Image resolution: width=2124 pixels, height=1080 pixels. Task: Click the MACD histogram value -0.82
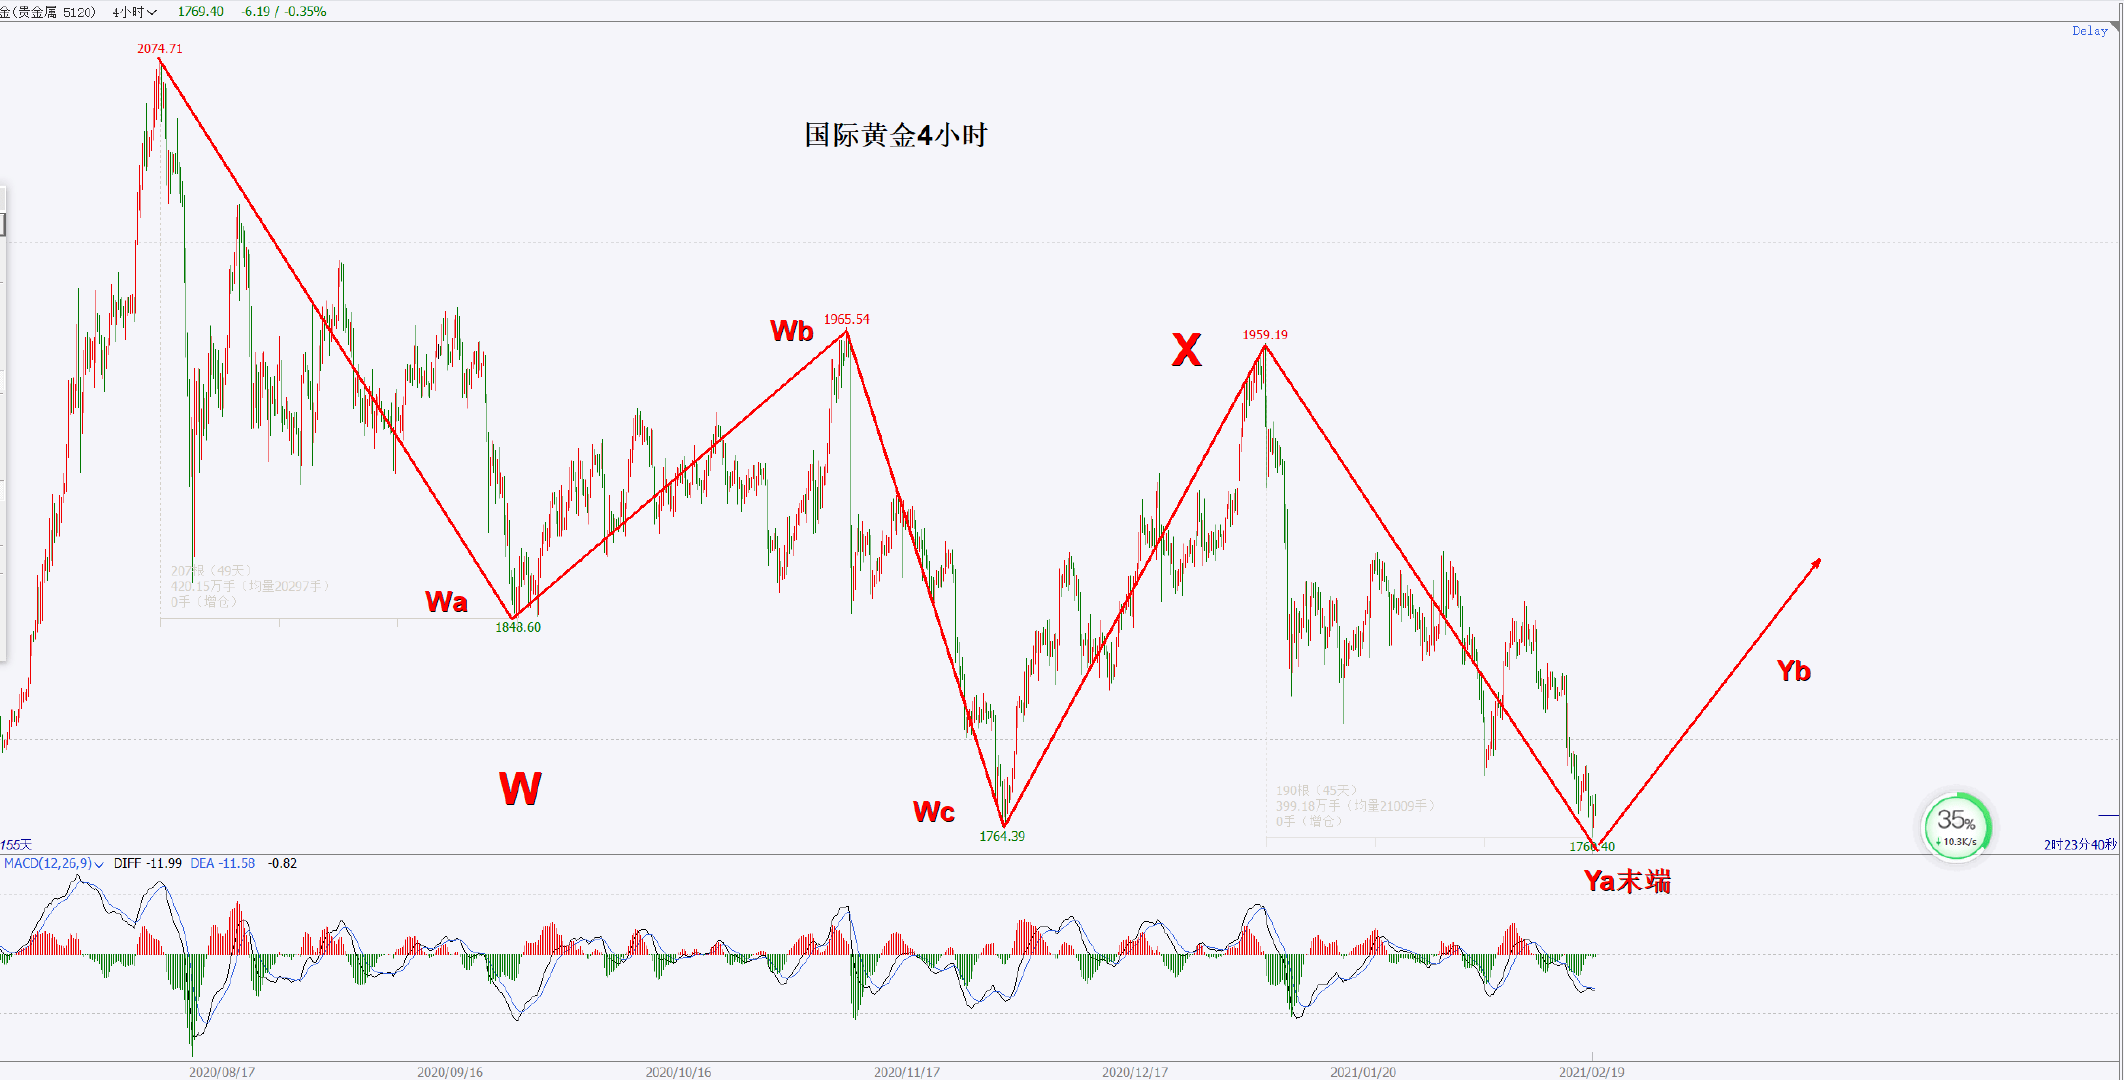click(x=283, y=863)
